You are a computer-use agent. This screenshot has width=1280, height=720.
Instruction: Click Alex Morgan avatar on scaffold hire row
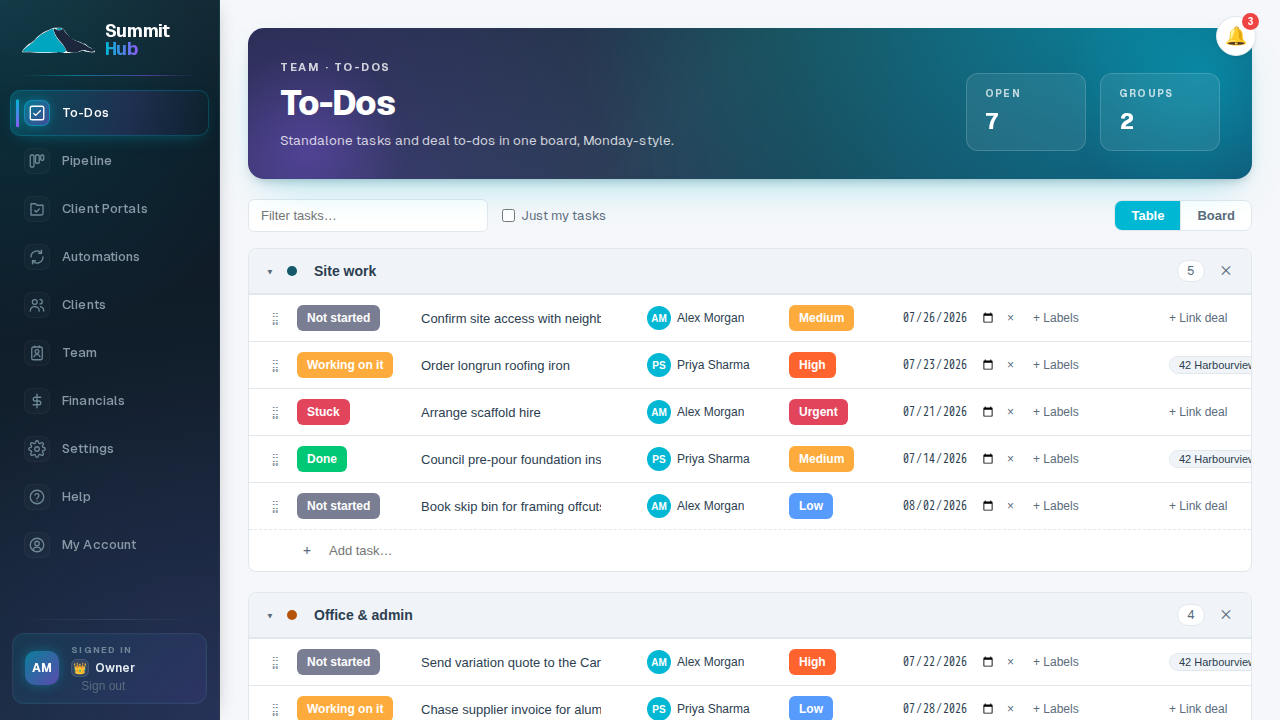pyautogui.click(x=659, y=412)
